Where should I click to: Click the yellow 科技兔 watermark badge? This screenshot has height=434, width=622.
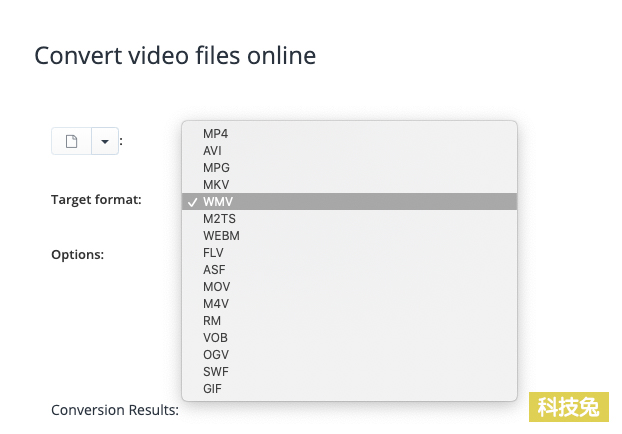[x=568, y=407]
